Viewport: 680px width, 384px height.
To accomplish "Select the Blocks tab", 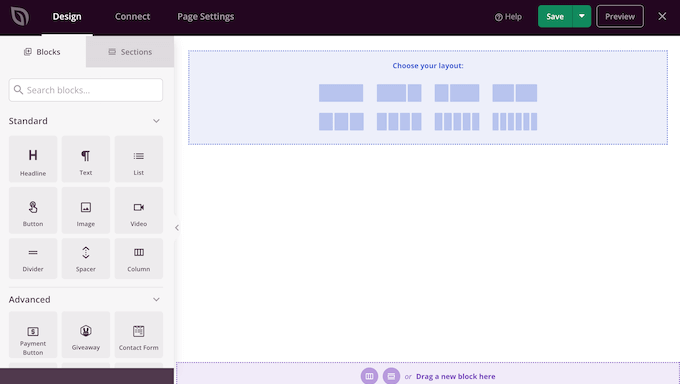I will [x=42, y=52].
